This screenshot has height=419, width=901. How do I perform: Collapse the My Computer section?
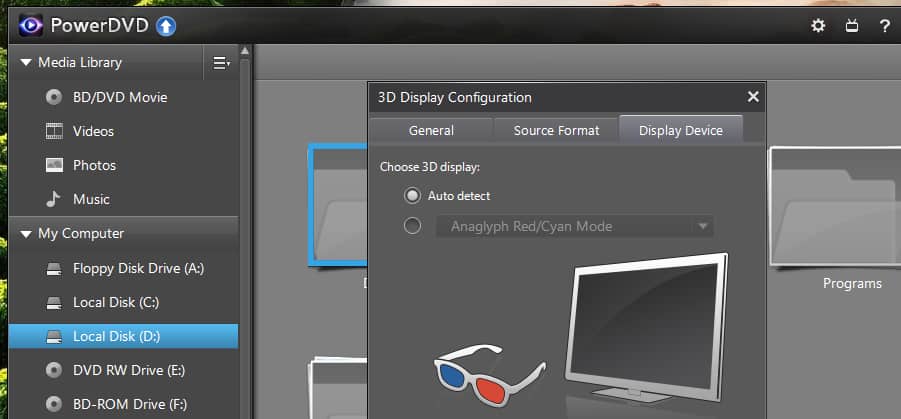25,234
